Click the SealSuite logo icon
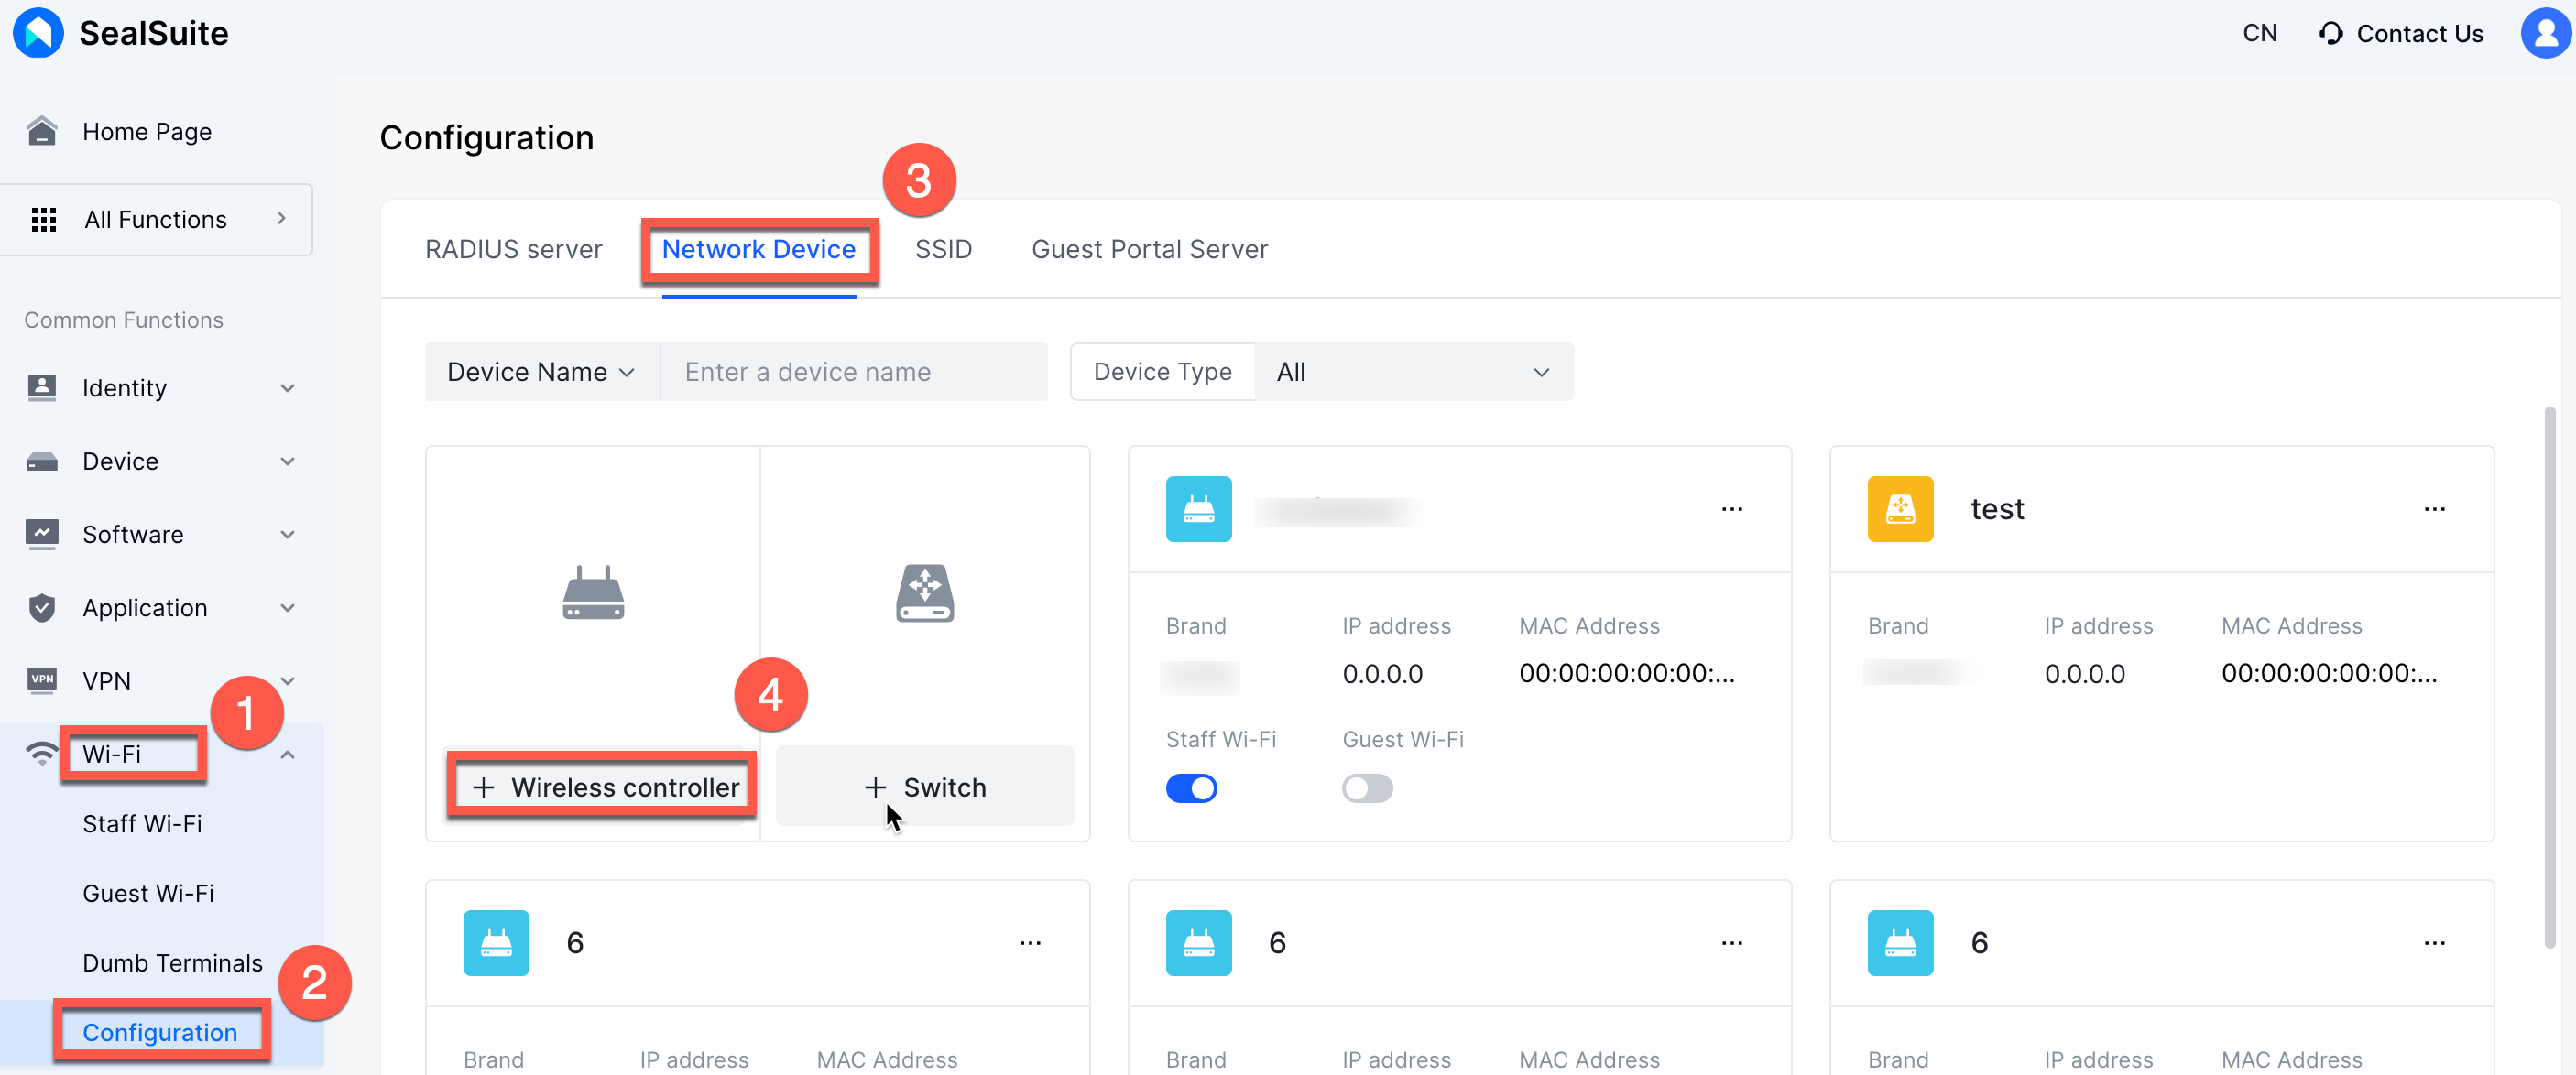Viewport: 2576px width, 1075px height. coord(39,33)
